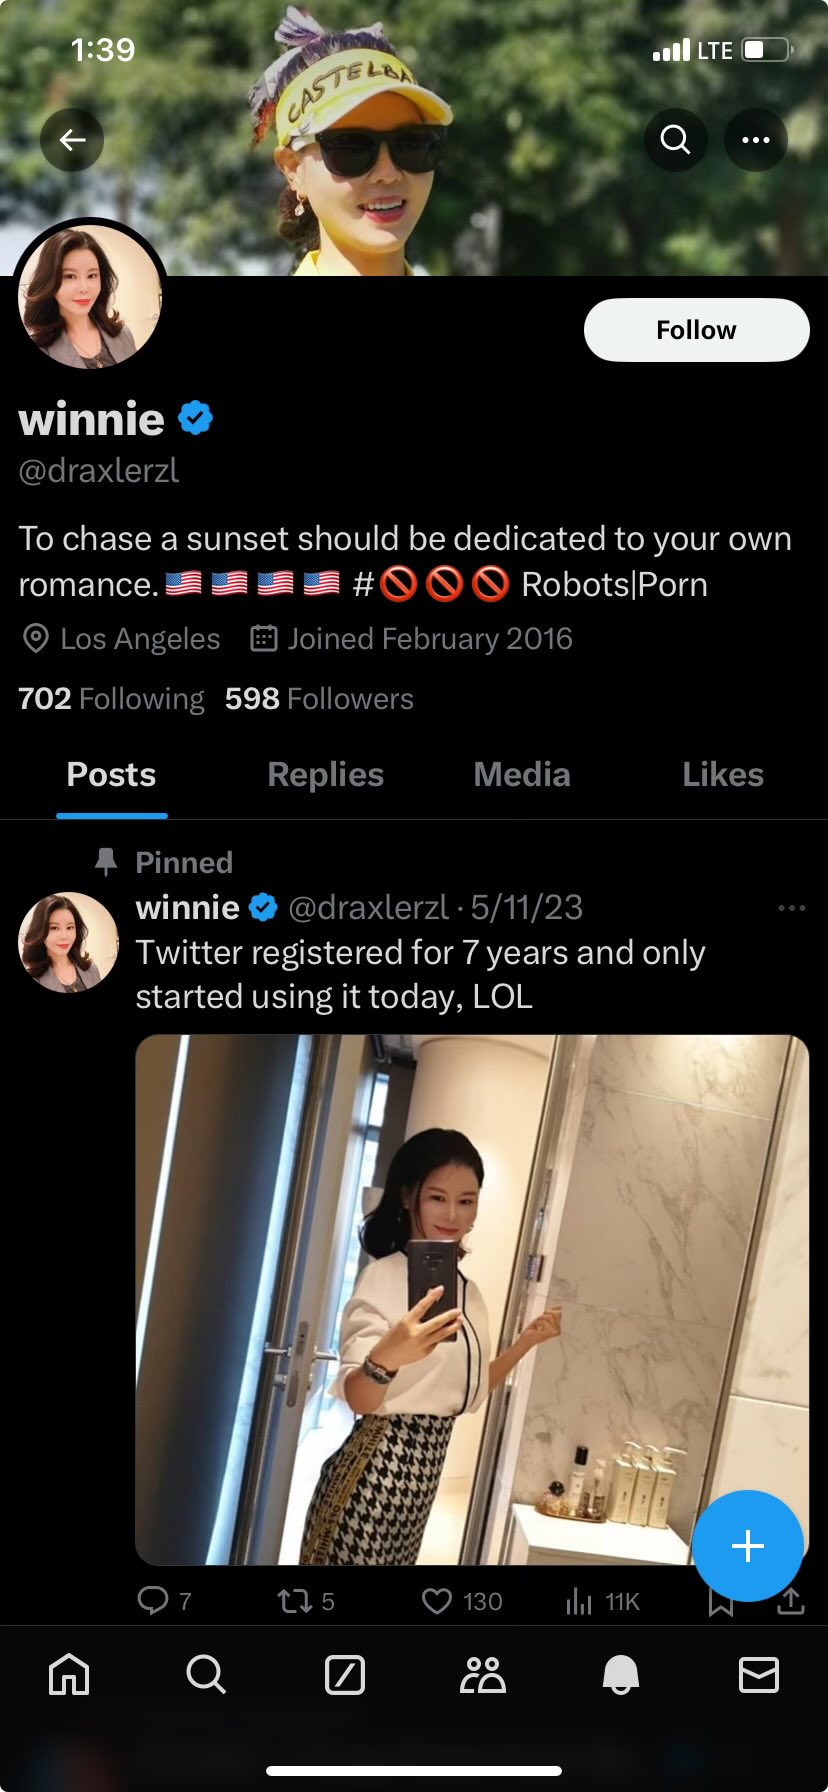
Task: Open Notifications bell
Action: 620,1674
